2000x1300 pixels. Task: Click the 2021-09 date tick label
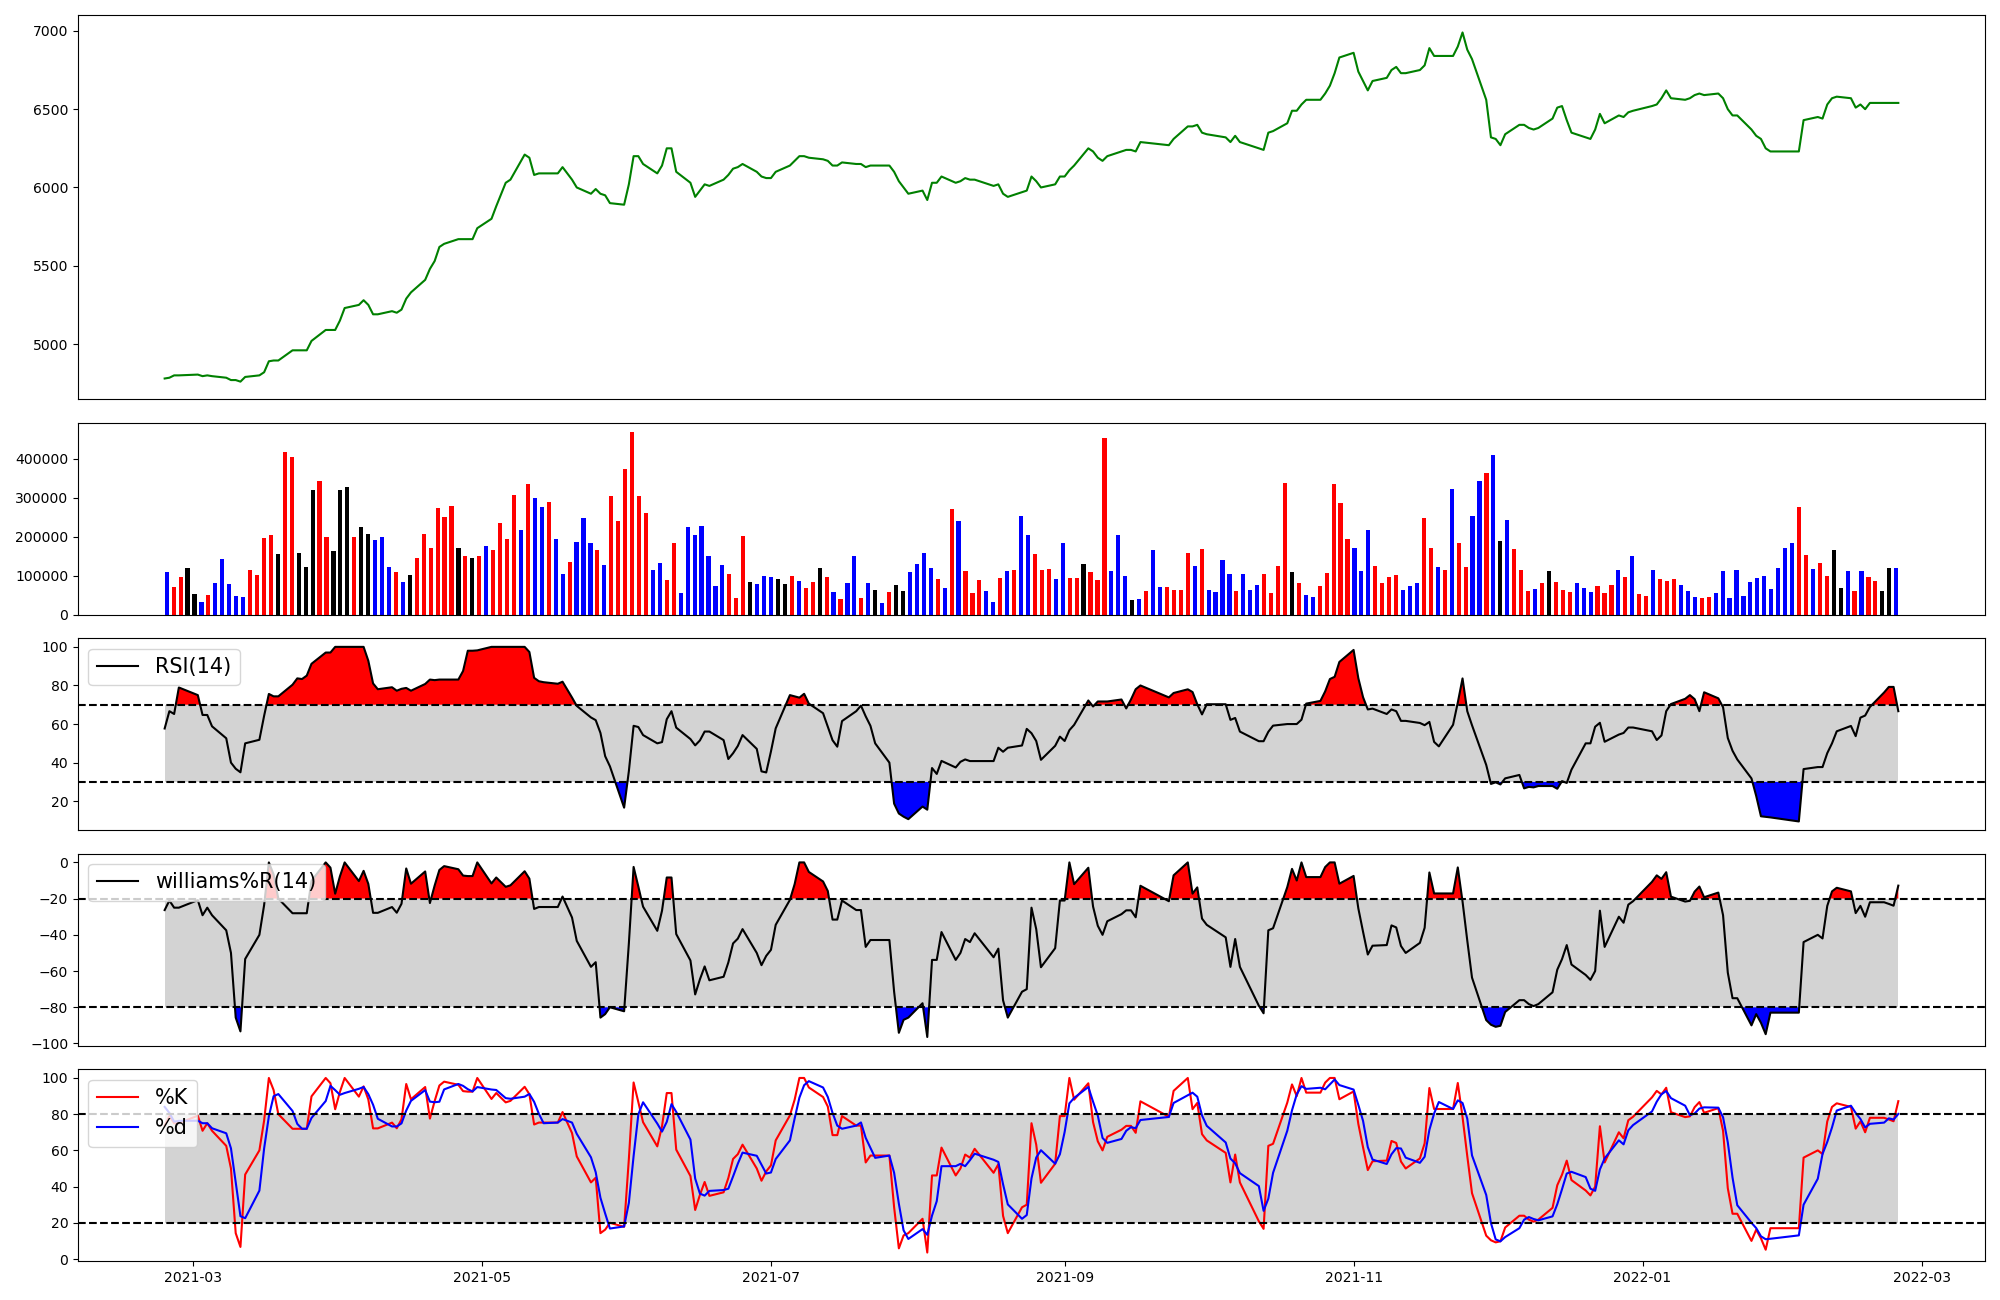(x=1065, y=1277)
